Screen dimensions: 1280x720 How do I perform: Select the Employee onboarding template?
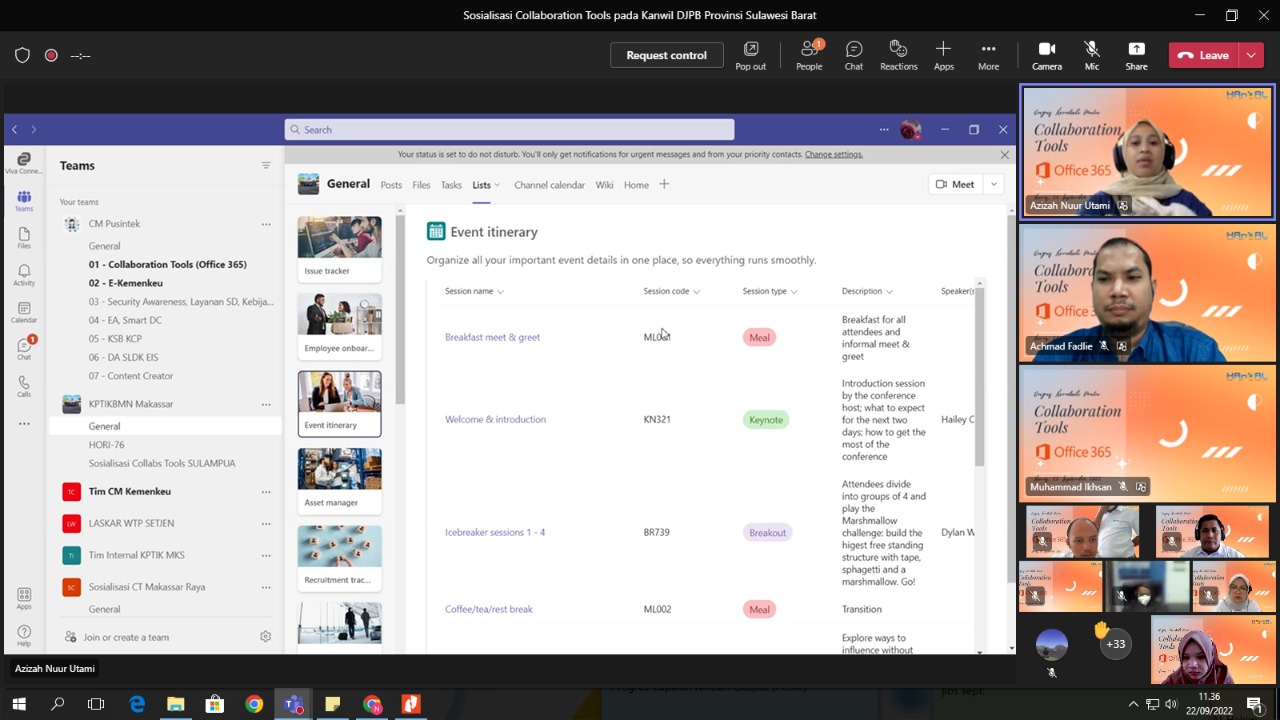click(339, 326)
